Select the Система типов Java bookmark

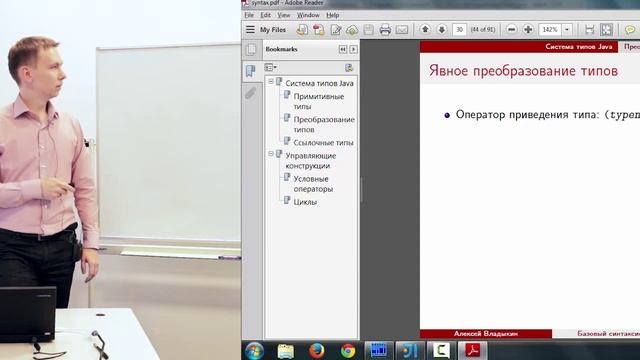(319, 83)
